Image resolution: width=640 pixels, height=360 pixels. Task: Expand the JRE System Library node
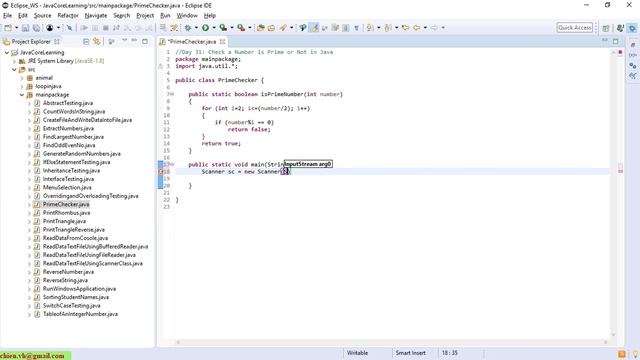coord(14,61)
